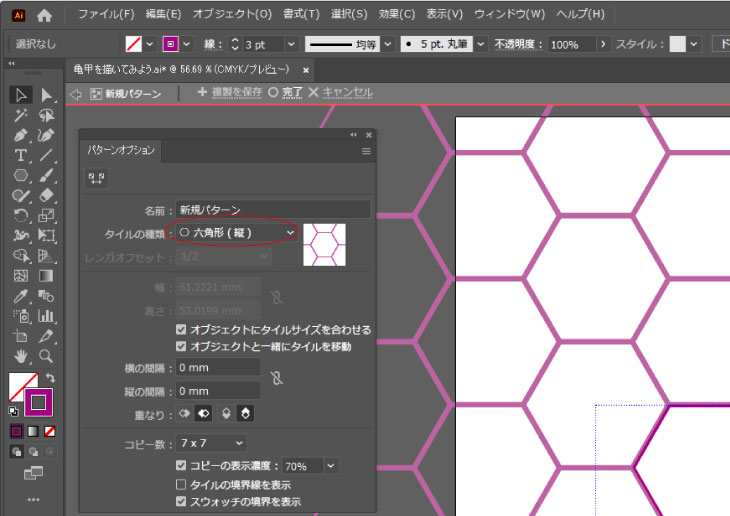
Task: Toggle オブジェクトにタイルサイズを合わせる checkbox
Action: [181, 329]
